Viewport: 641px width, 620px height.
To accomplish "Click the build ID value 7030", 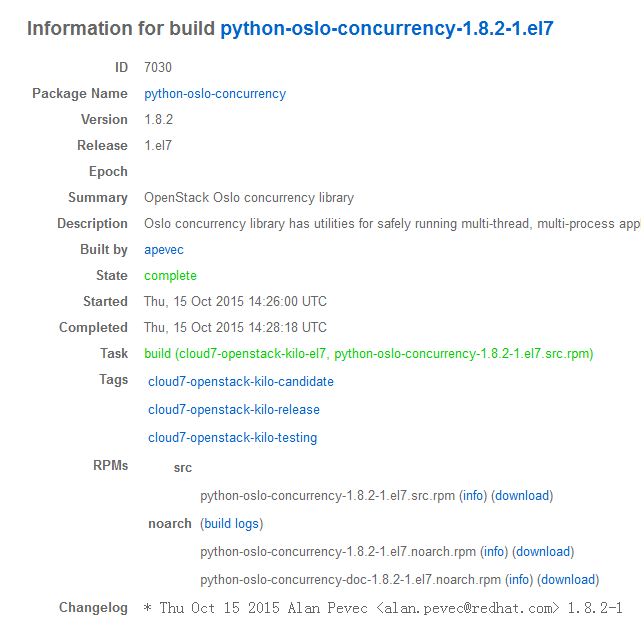I will point(158,67).
